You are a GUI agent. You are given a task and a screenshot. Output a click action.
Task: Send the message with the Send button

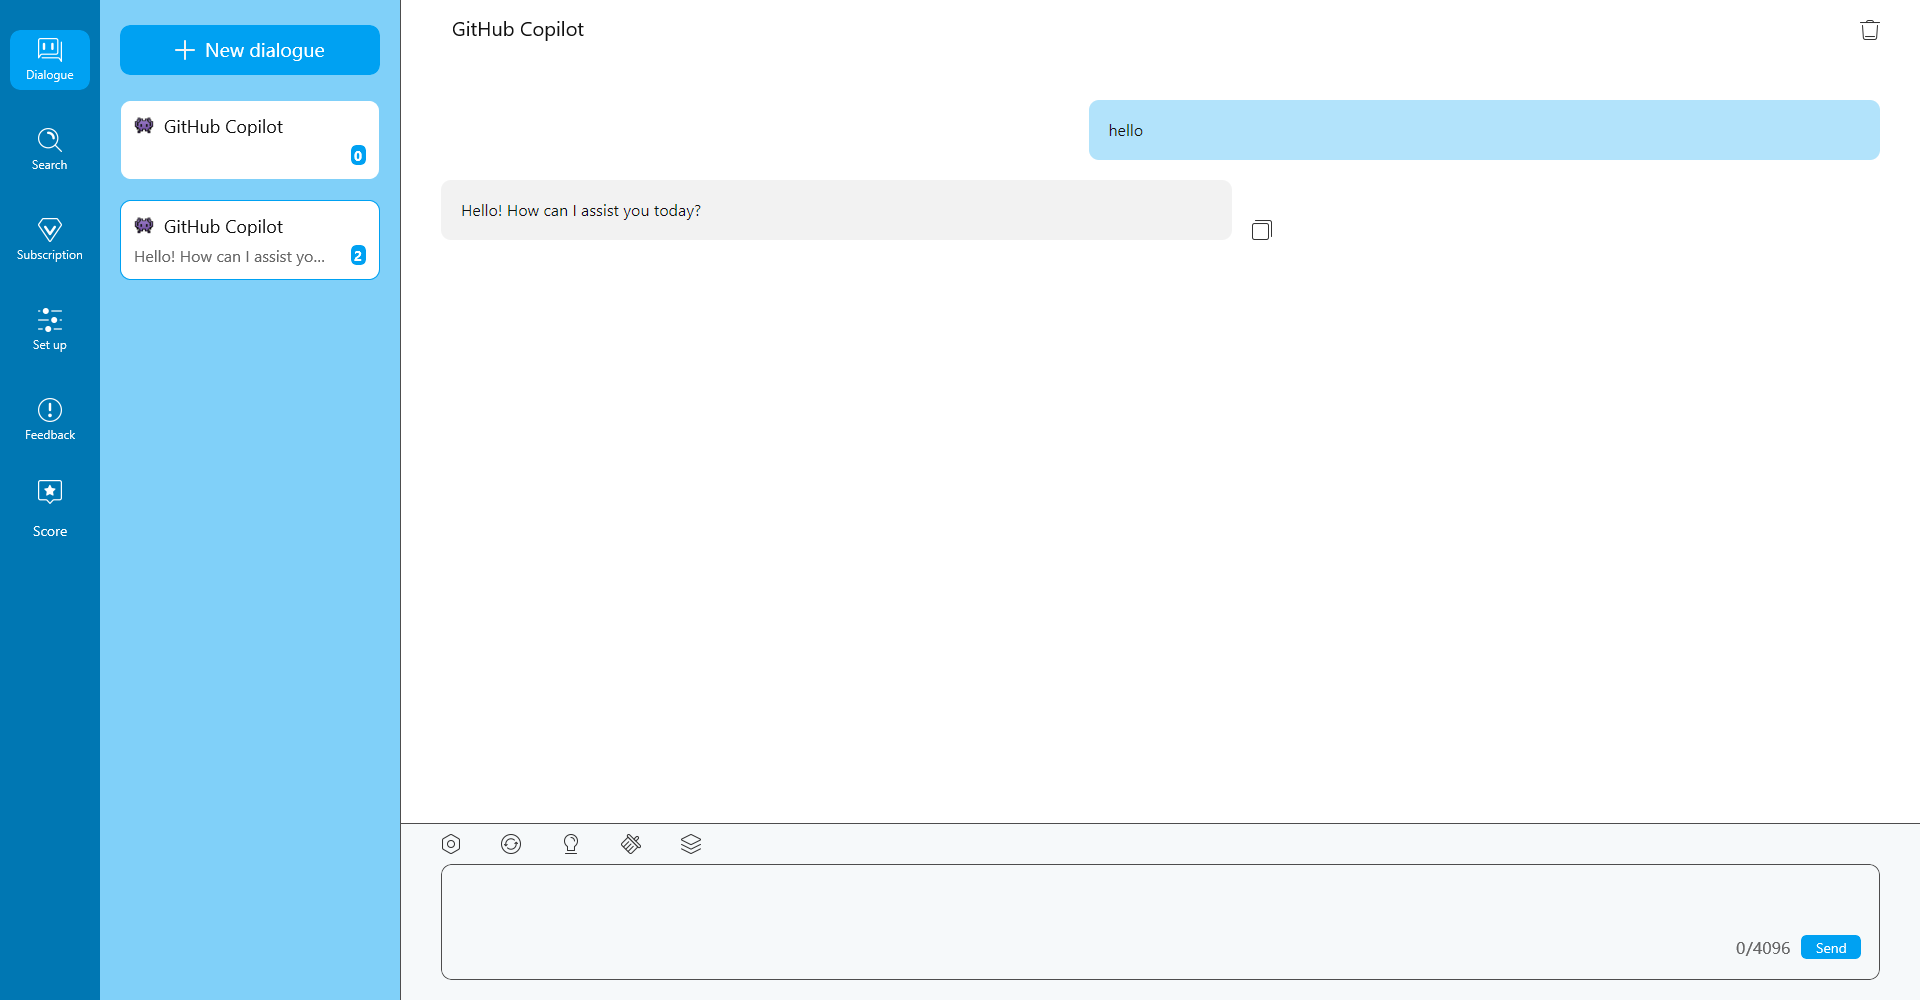pyautogui.click(x=1831, y=948)
